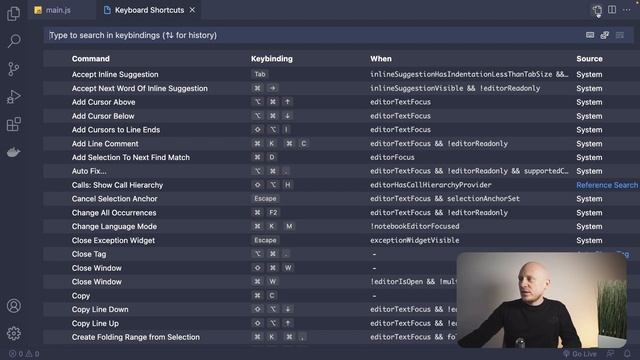
Task: Split the editor right
Action: click(612, 10)
